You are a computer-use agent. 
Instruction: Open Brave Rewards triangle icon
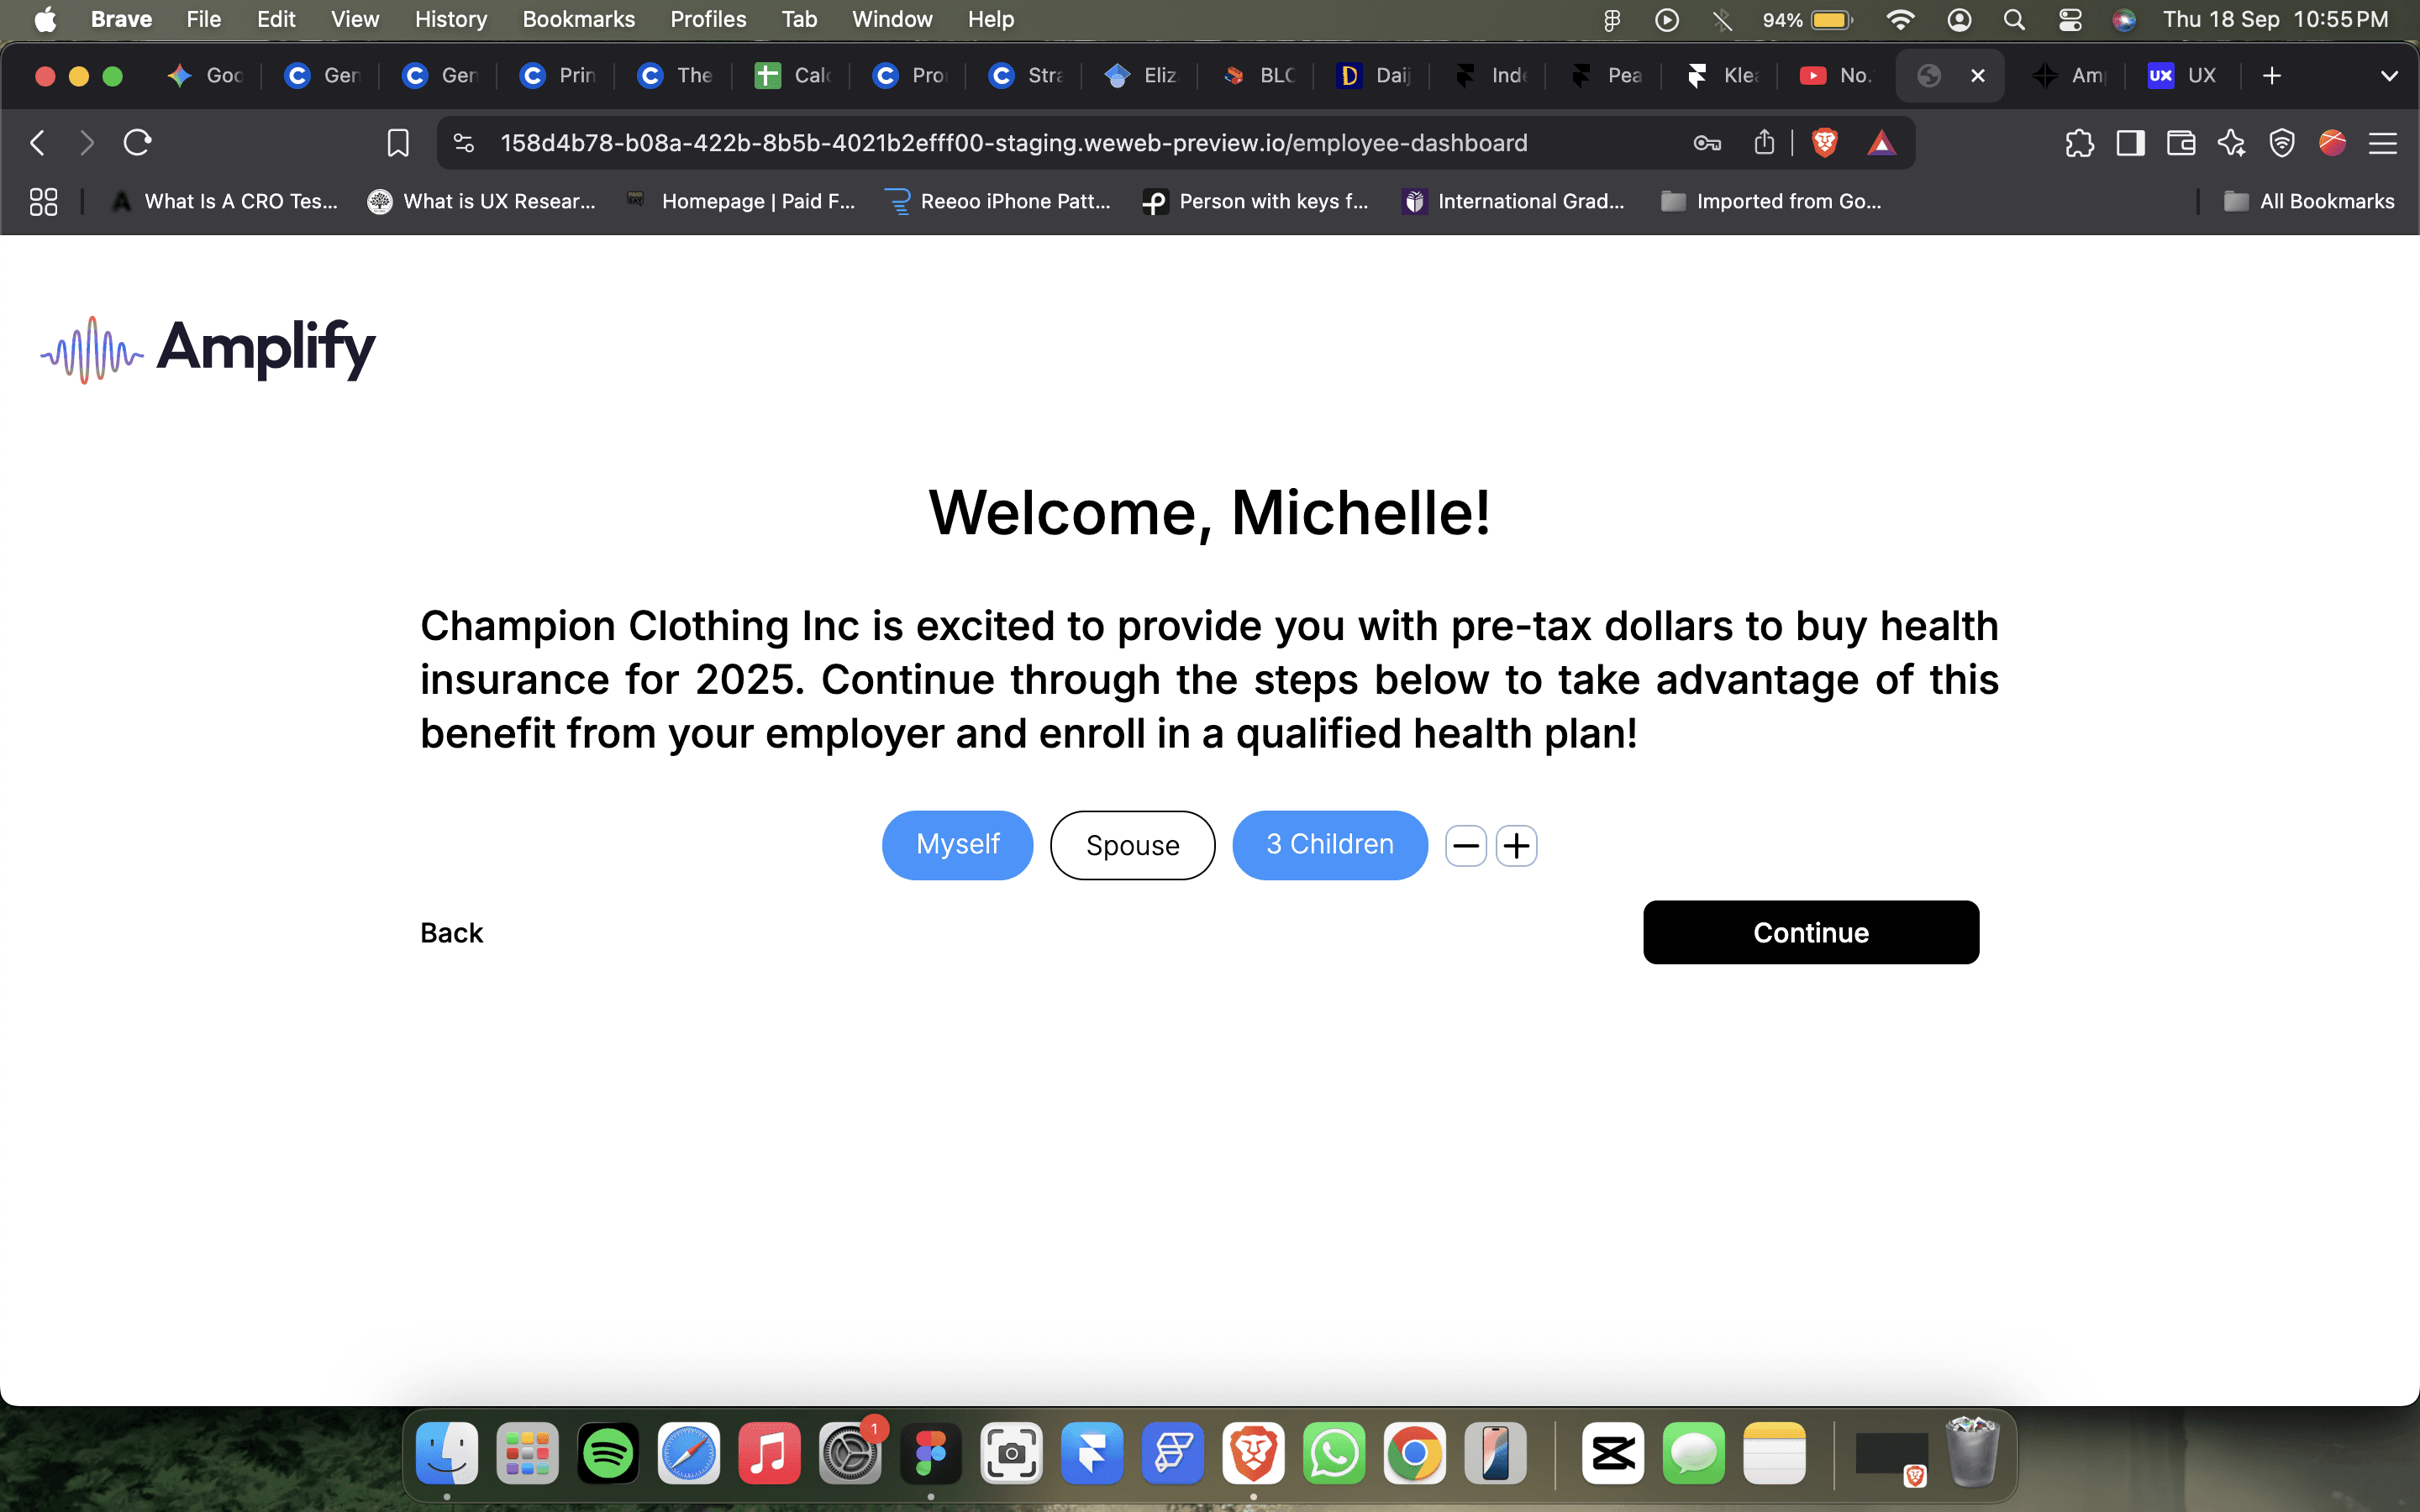click(1881, 143)
